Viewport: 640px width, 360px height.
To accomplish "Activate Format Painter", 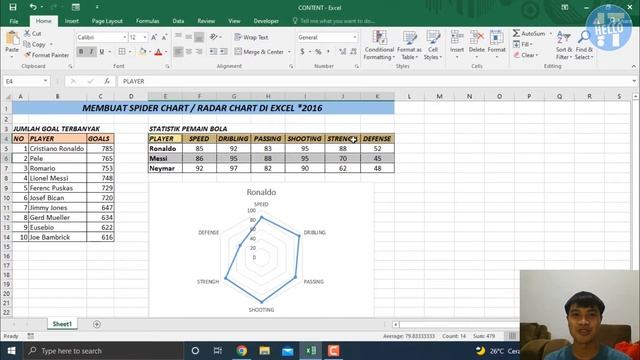I will 46,55.
